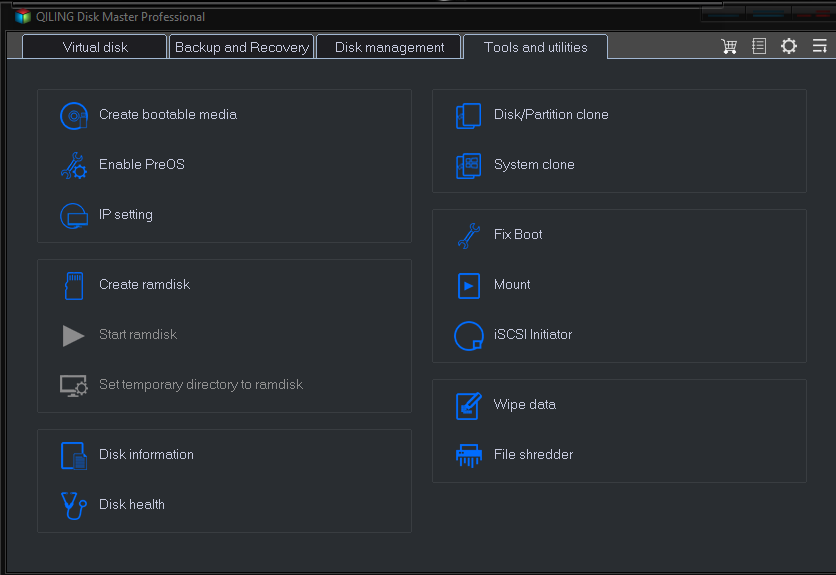This screenshot has height=575, width=836.
Task: Click the Create bootable media disc icon
Action: point(73,116)
